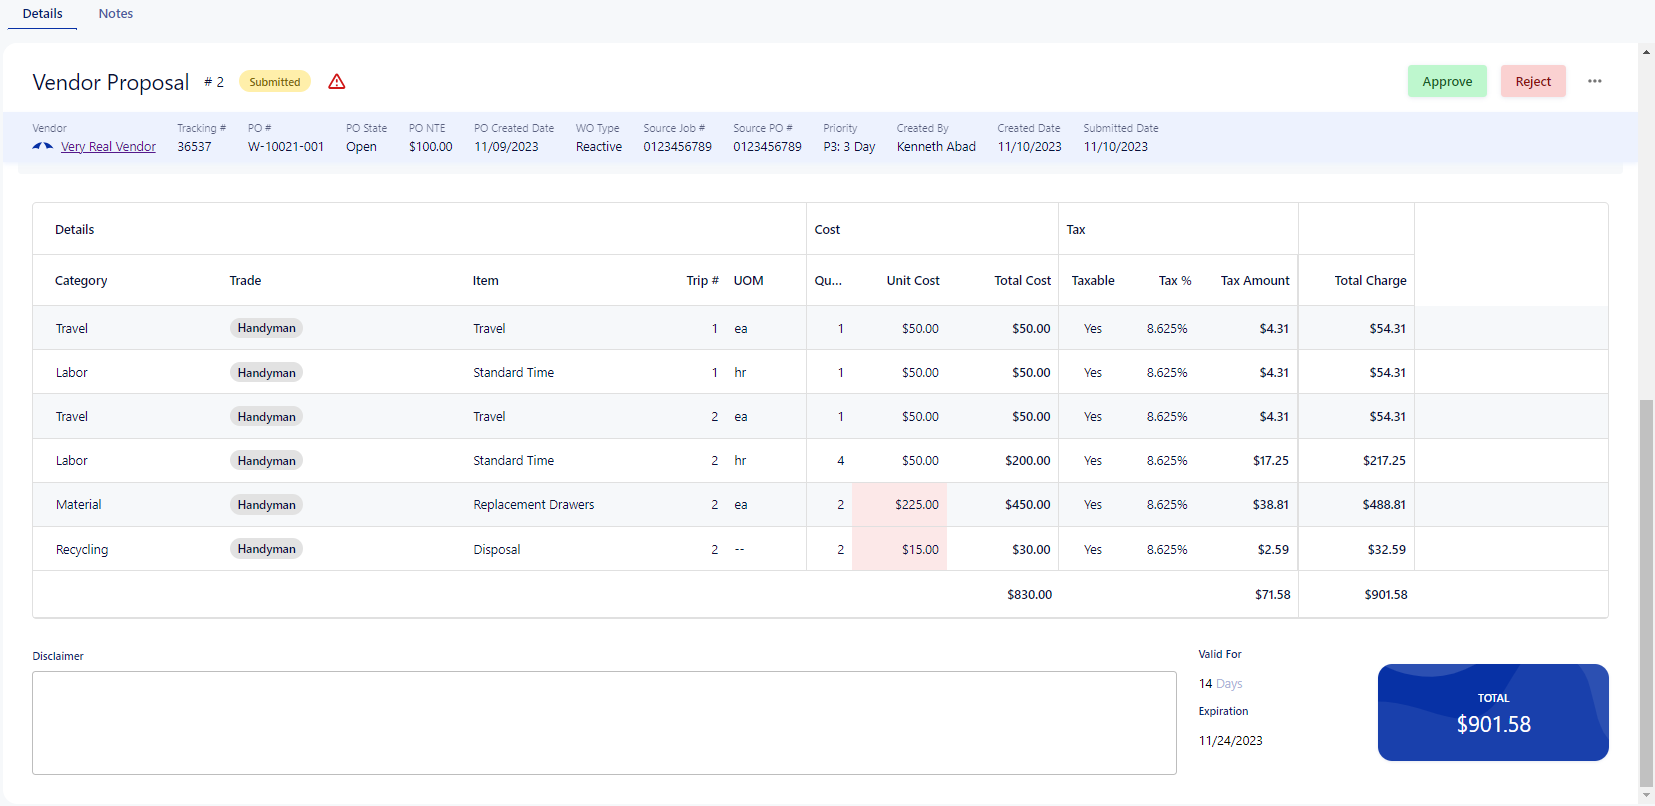This screenshot has width=1655, height=806.
Task: Click the highlighted $225.00 unit cost
Action: click(899, 505)
